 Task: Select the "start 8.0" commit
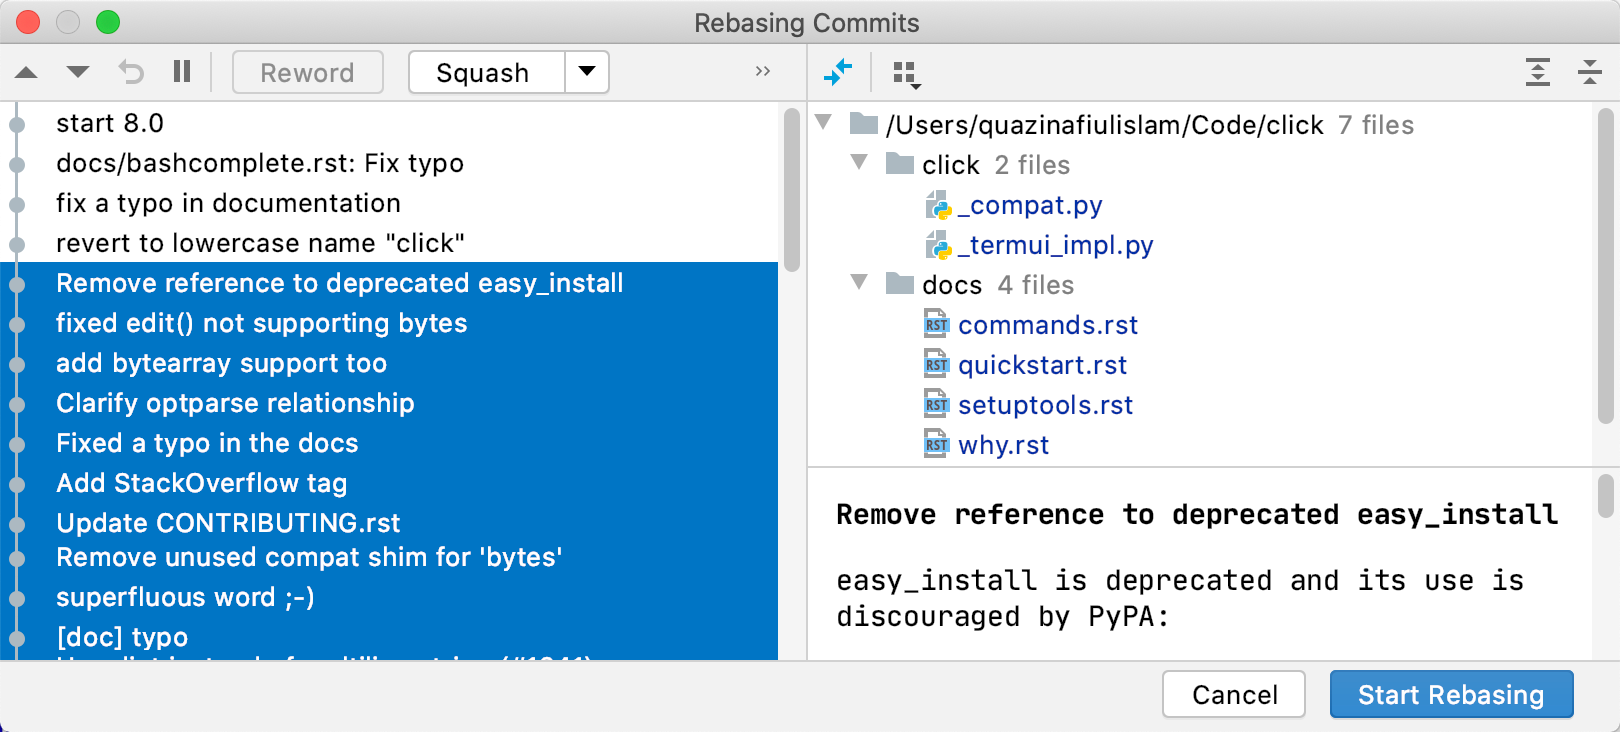[x=110, y=123]
